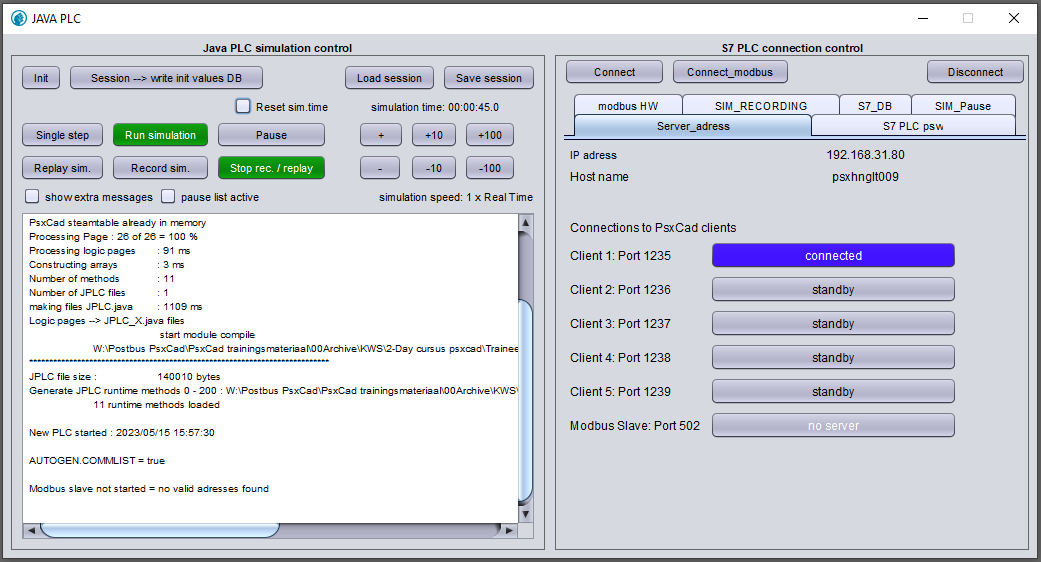Click the Load session button

[390, 78]
